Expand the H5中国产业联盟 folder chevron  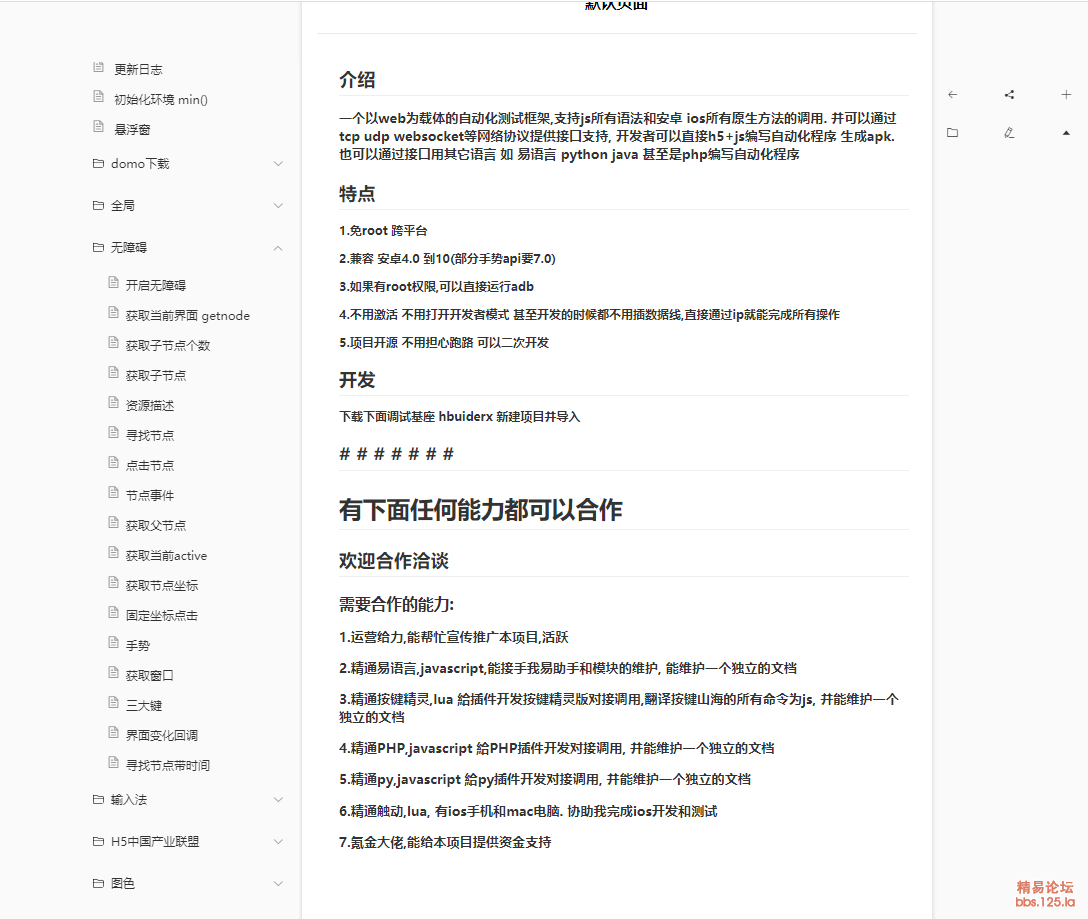tap(278, 842)
